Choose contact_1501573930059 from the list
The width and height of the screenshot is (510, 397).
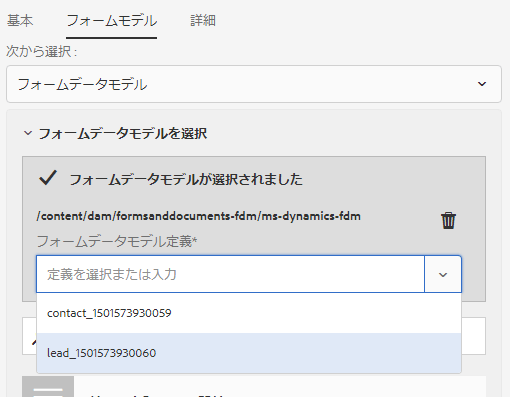pyautogui.click(x=249, y=313)
